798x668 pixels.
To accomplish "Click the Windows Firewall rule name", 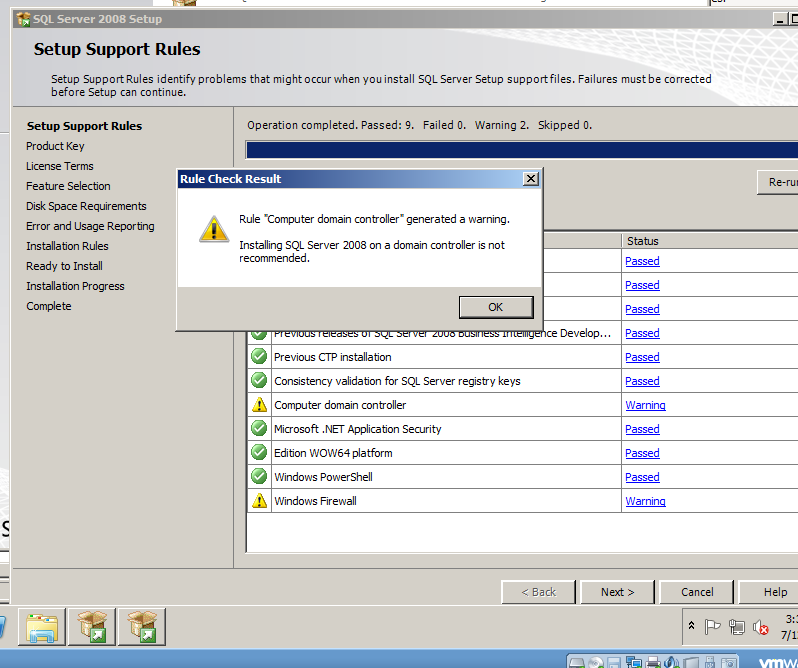I will coord(315,501).
